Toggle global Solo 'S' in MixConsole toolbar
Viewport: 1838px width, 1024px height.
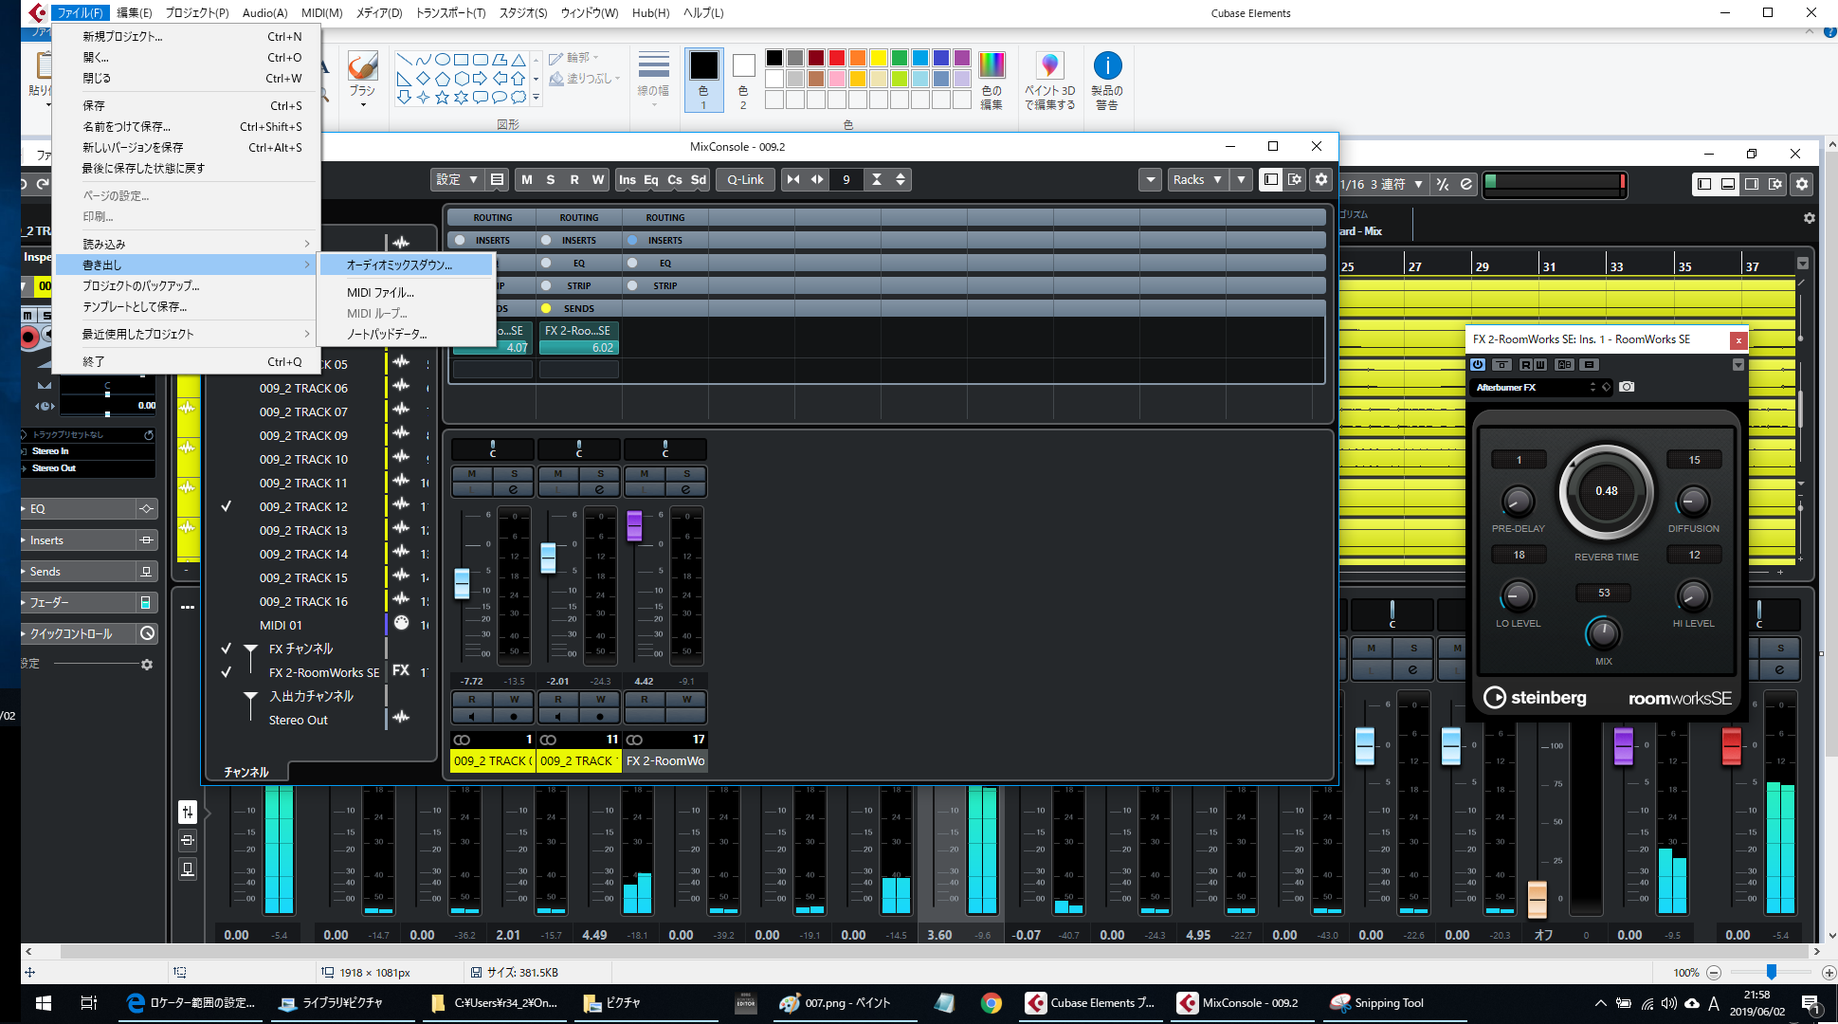click(x=550, y=180)
